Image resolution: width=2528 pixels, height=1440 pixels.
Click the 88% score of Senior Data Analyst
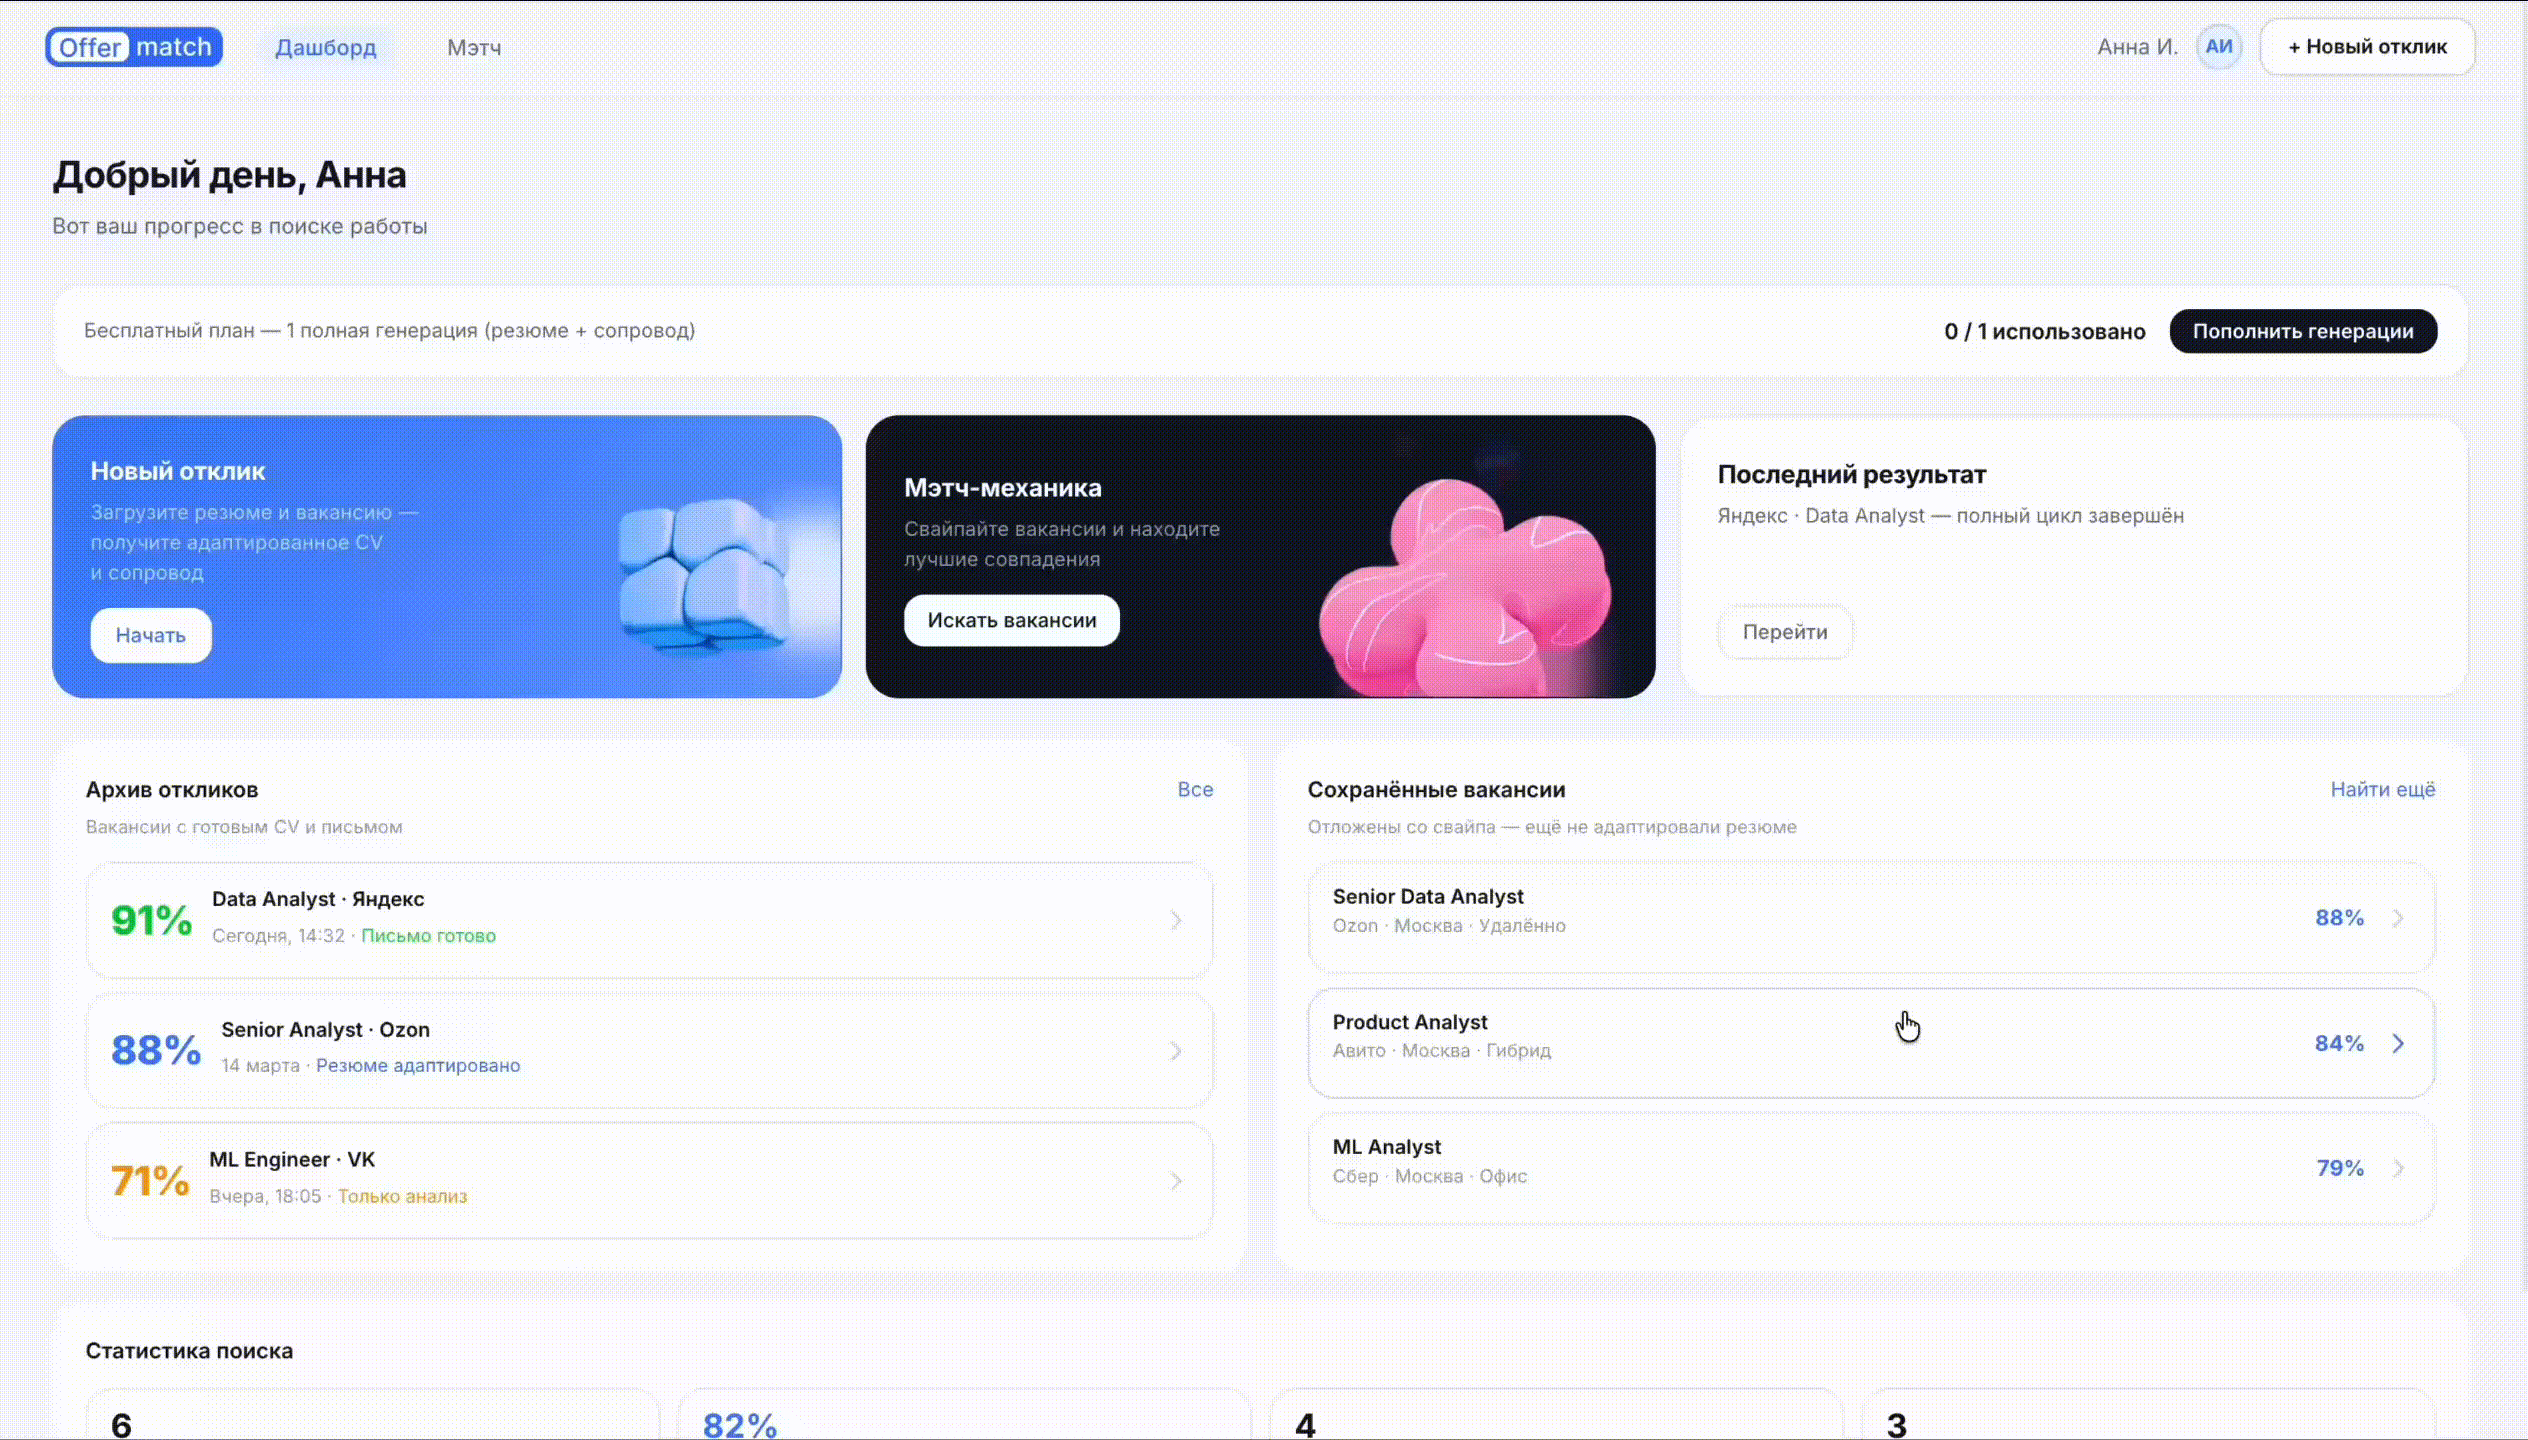(2340, 918)
